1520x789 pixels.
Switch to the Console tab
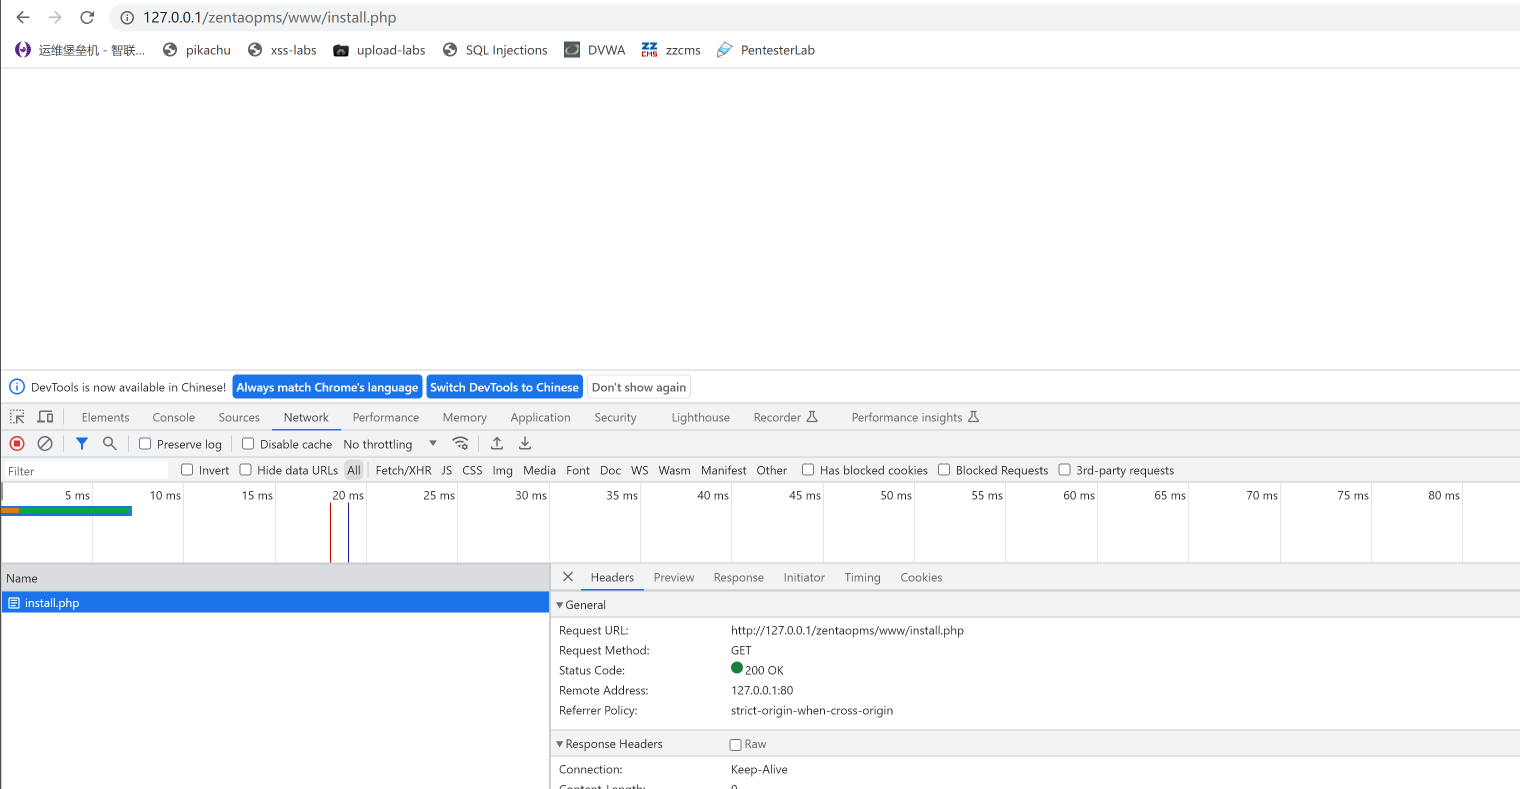point(173,418)
